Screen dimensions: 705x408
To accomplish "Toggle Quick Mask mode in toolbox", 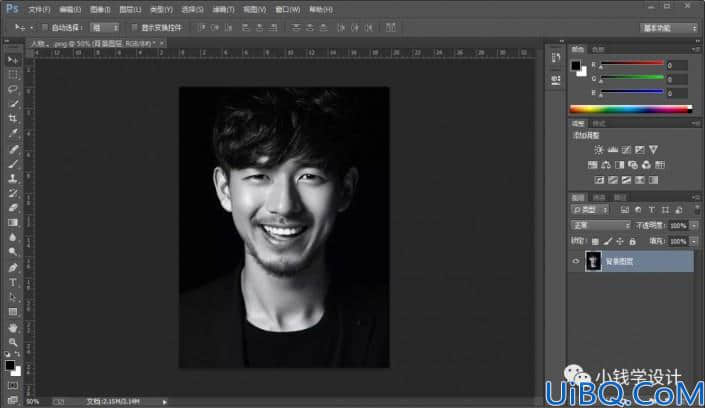I will (13, 386).
